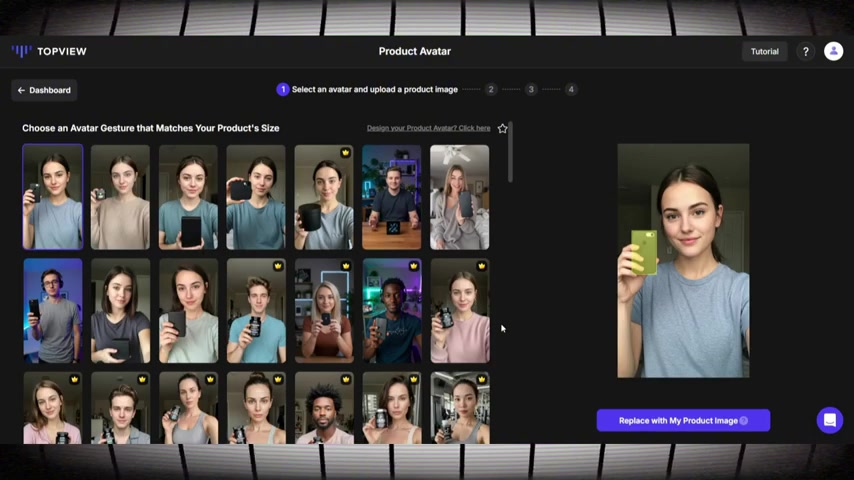Click Replace with My Product Image
The height and width of the screenshot is (480, 854).
[x=683, y=421]
